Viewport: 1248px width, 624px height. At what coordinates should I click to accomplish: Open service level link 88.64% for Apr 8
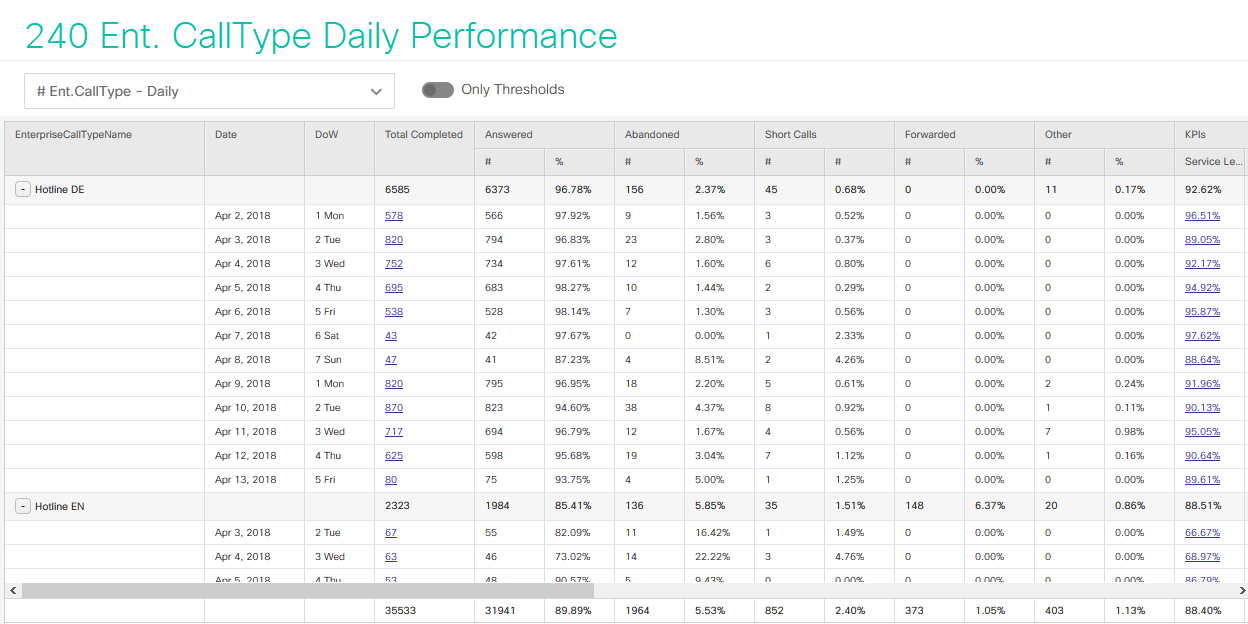1202,360
